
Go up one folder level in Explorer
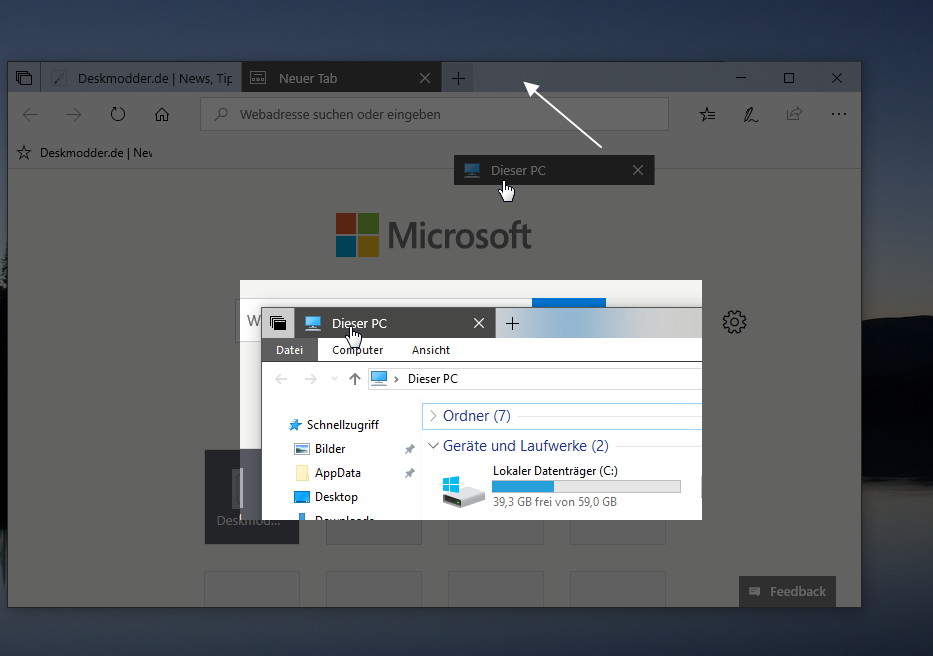[x=355, y=379]
